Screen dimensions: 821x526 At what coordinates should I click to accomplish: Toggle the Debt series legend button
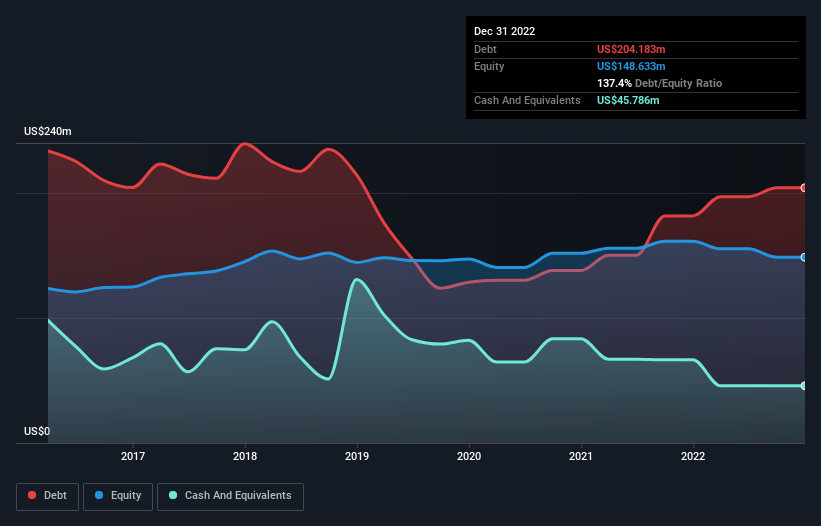[48, 496]
